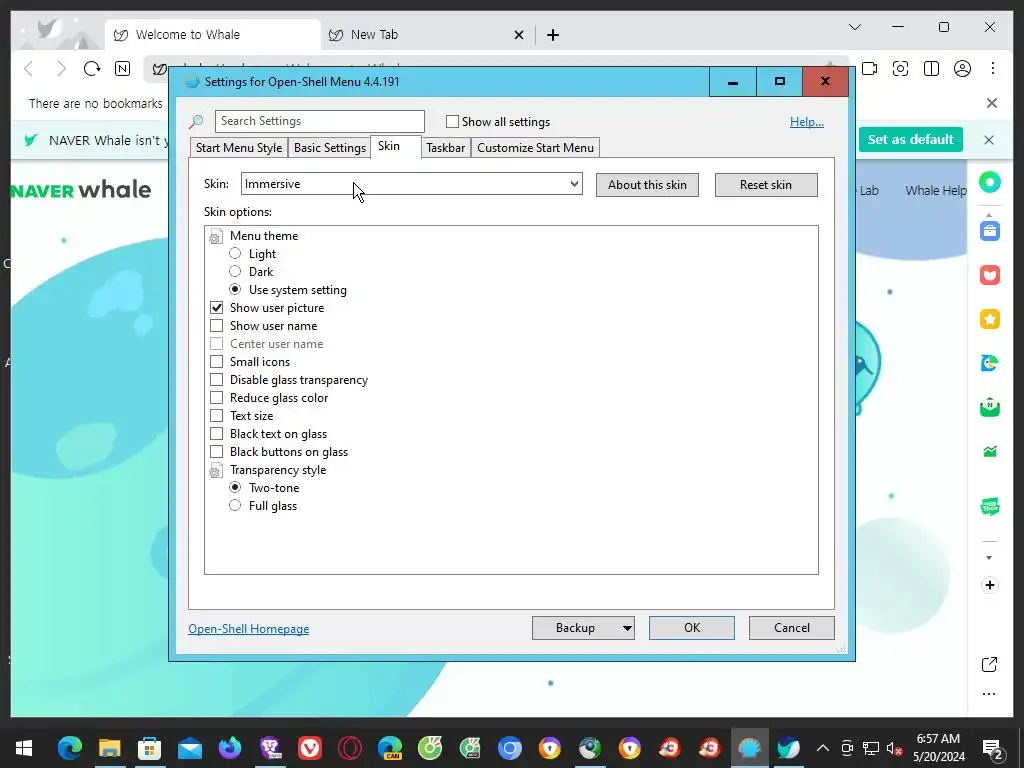Select Dark menu theme
This screenshot has width=1024, height=768.
tap(235, 271)
